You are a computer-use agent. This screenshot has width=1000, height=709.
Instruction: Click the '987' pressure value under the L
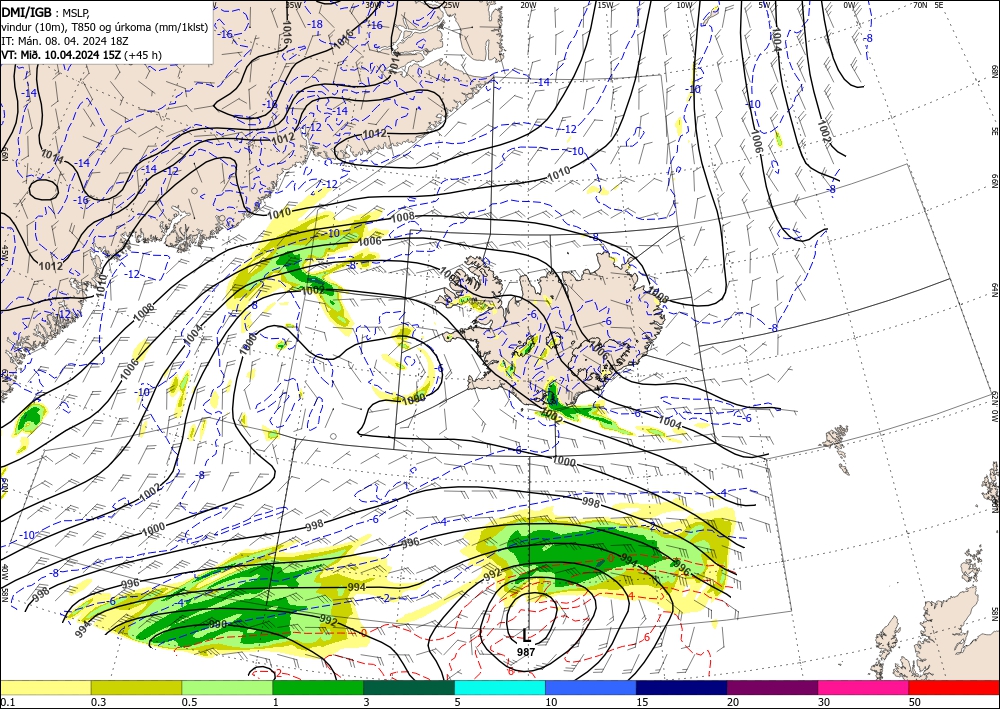[526, 652]
